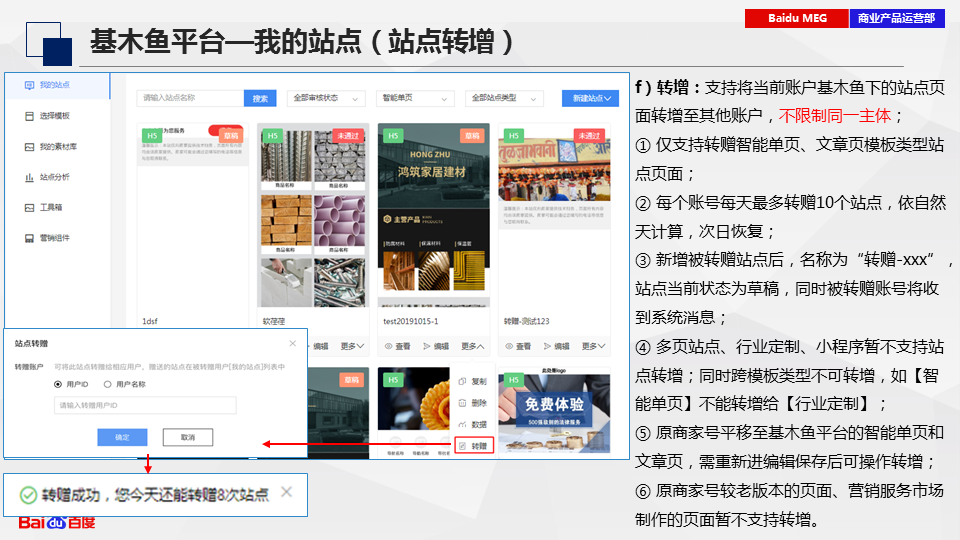Viewport: 960px width, 540px height.
Task: Click the H5 badge on the 转赠-测试123 card
Action: tap(513, 135)
